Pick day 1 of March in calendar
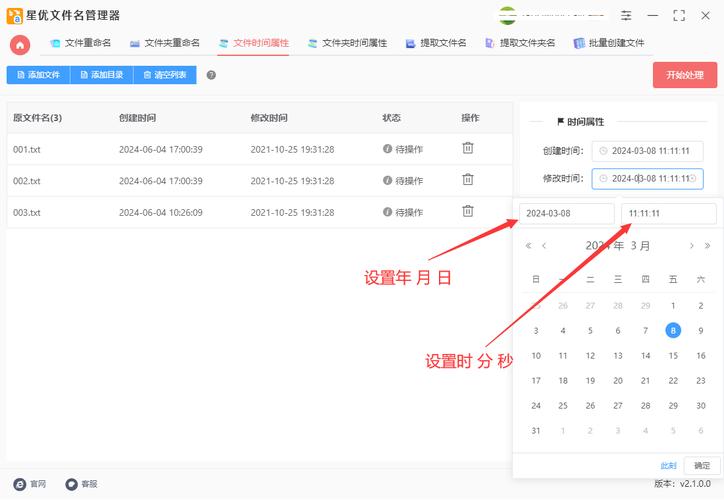Viewport: 724px width, 500px height. (673, 306)
